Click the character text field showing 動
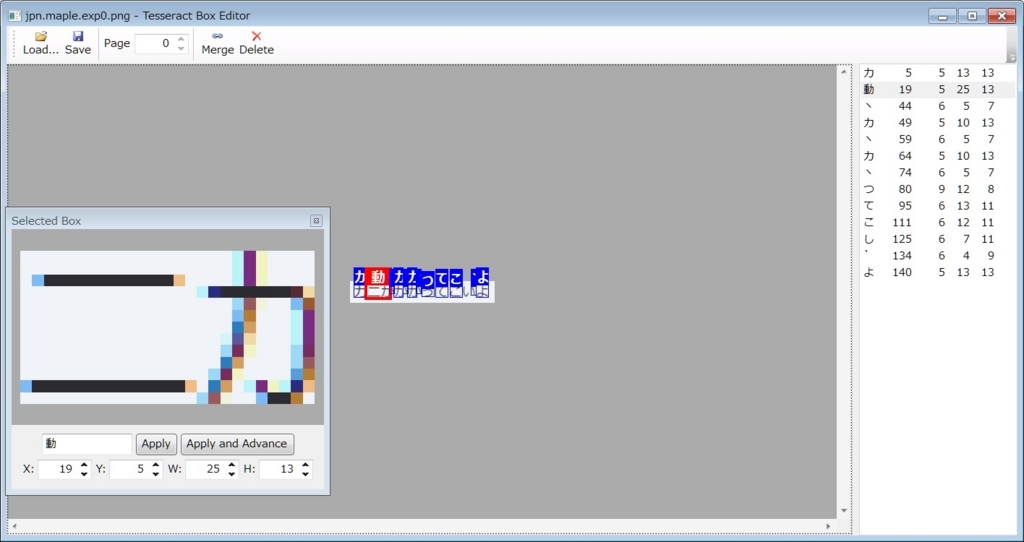The height and width of the screenshot is (542, 1024). 87,444
